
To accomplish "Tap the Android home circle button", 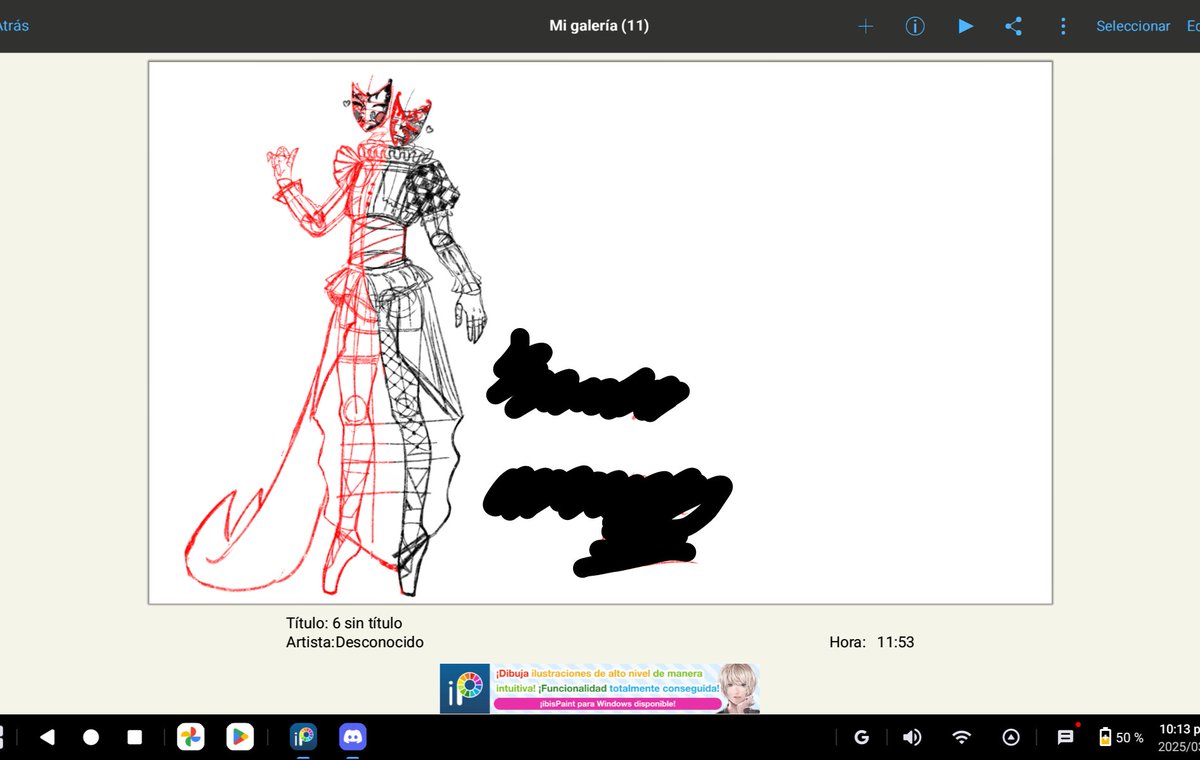I will point(91,737).
